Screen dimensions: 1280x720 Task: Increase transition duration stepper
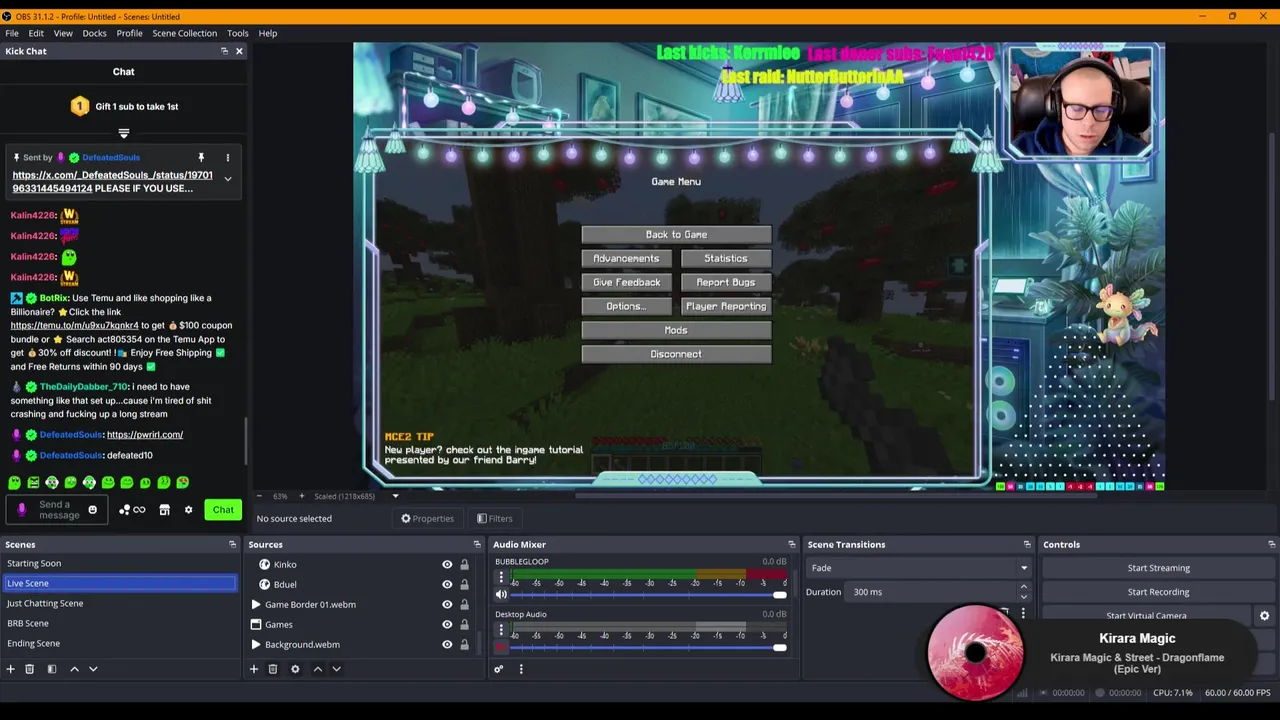1023,588
